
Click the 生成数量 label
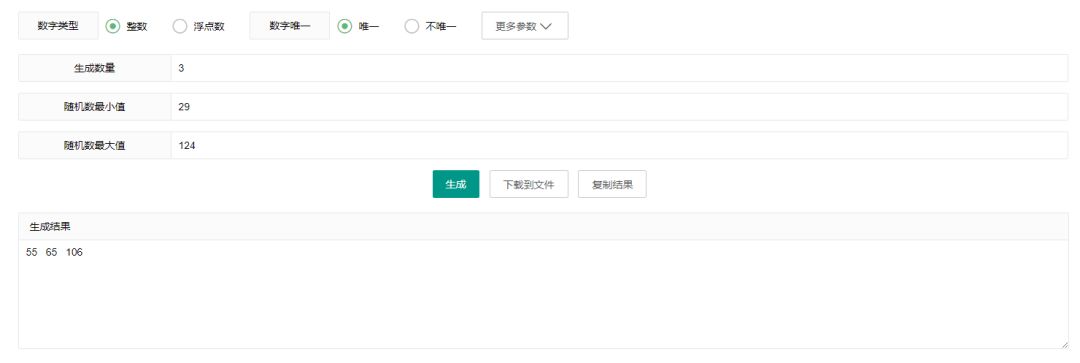point(95,68)
